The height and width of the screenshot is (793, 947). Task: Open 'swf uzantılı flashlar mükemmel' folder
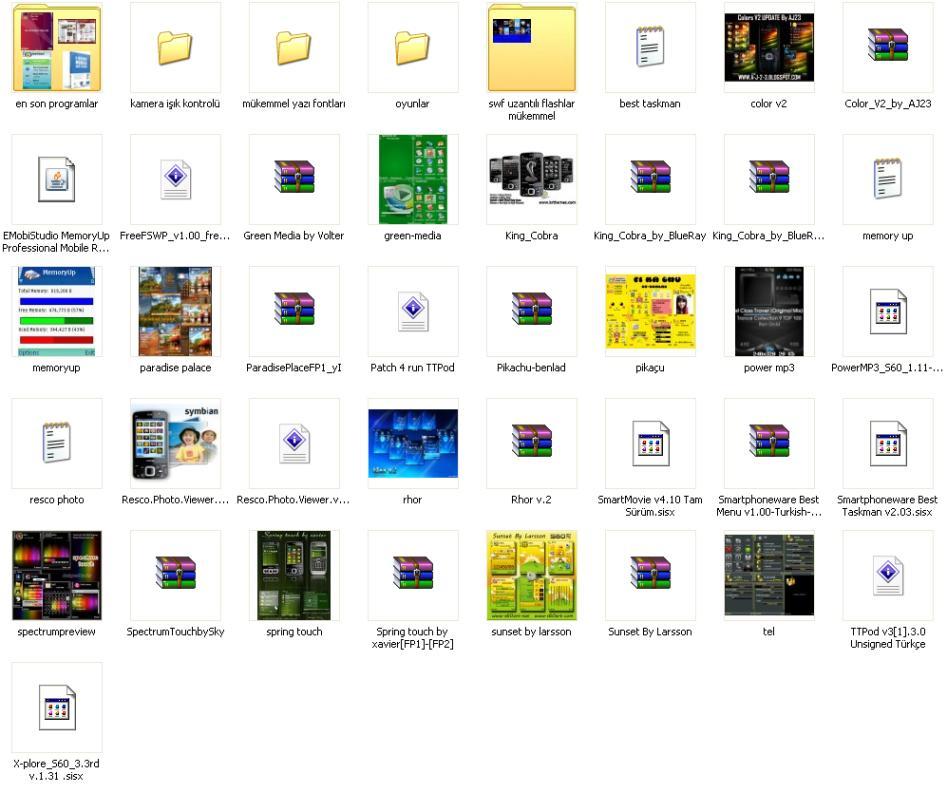pos(531,48)
